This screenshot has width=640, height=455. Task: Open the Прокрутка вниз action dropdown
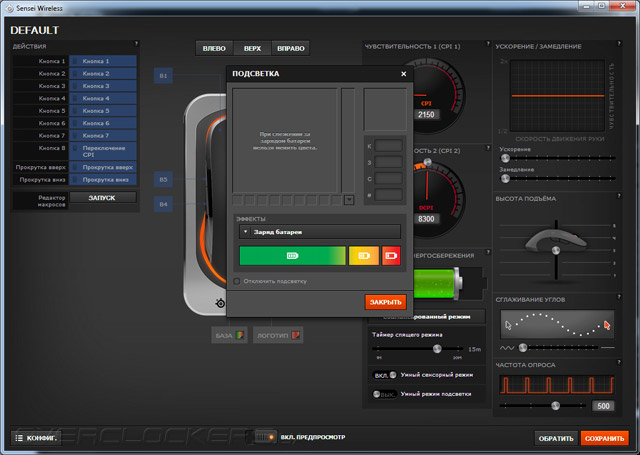102,180
